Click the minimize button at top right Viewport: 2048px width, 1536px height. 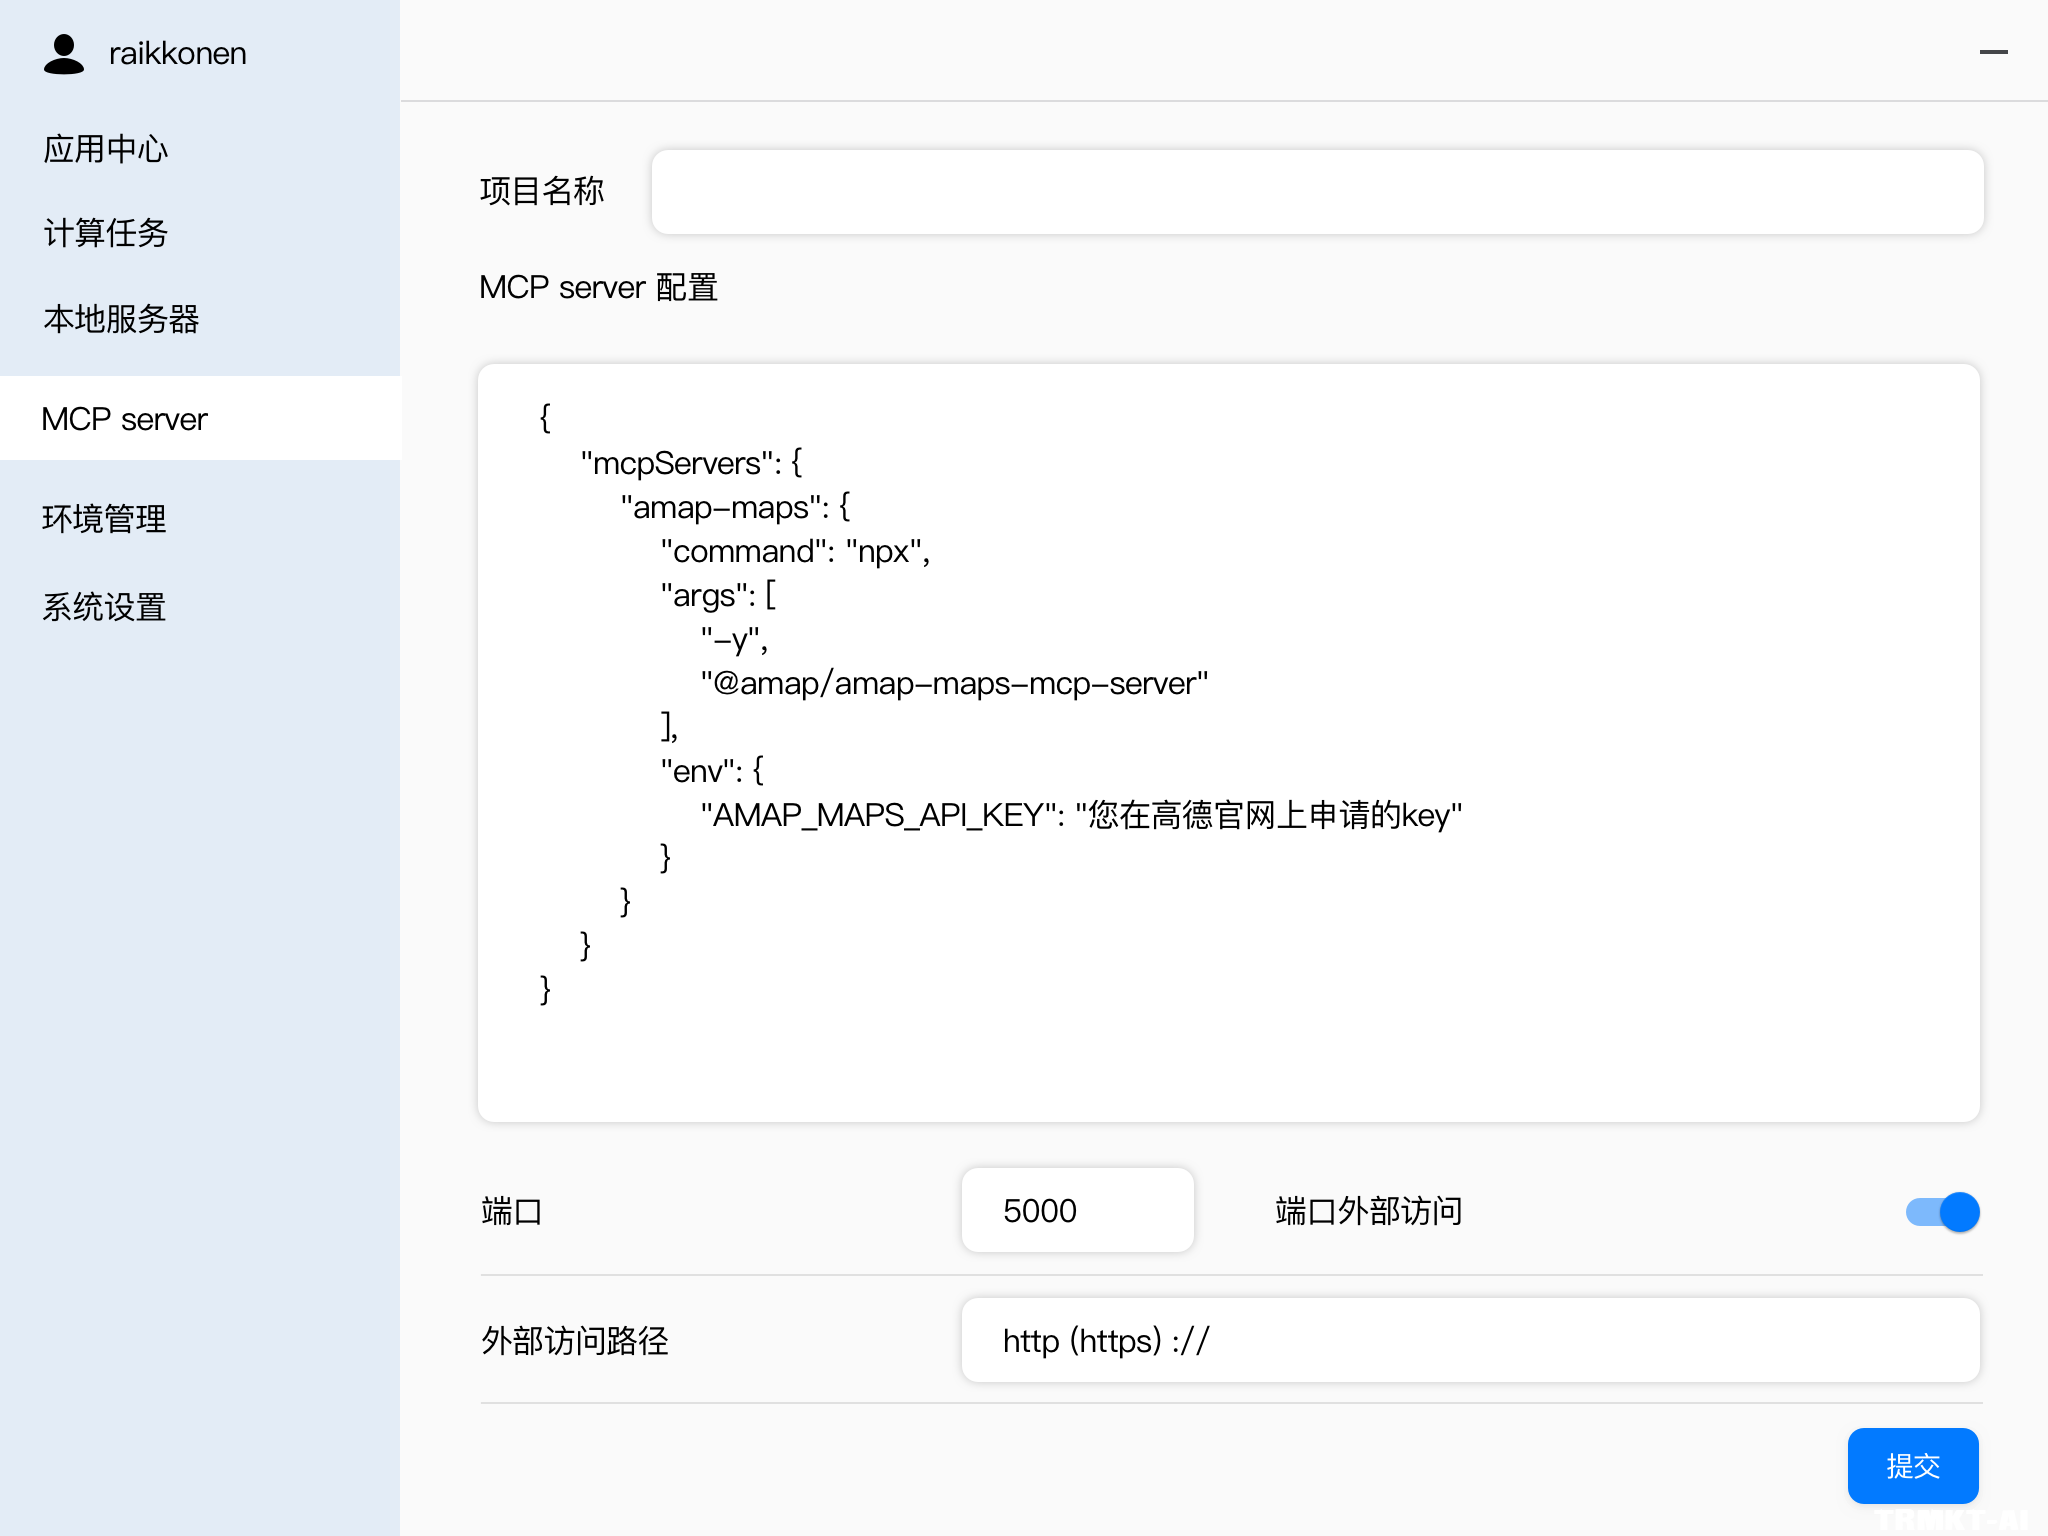1994,51
